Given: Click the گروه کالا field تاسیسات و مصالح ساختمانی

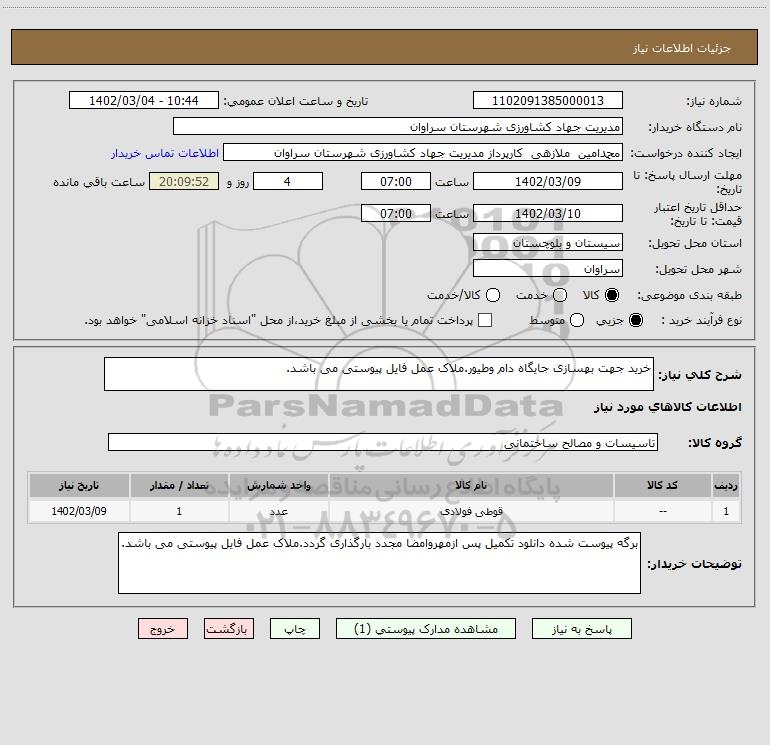Looking at the screenshot, I should point(383,442).
